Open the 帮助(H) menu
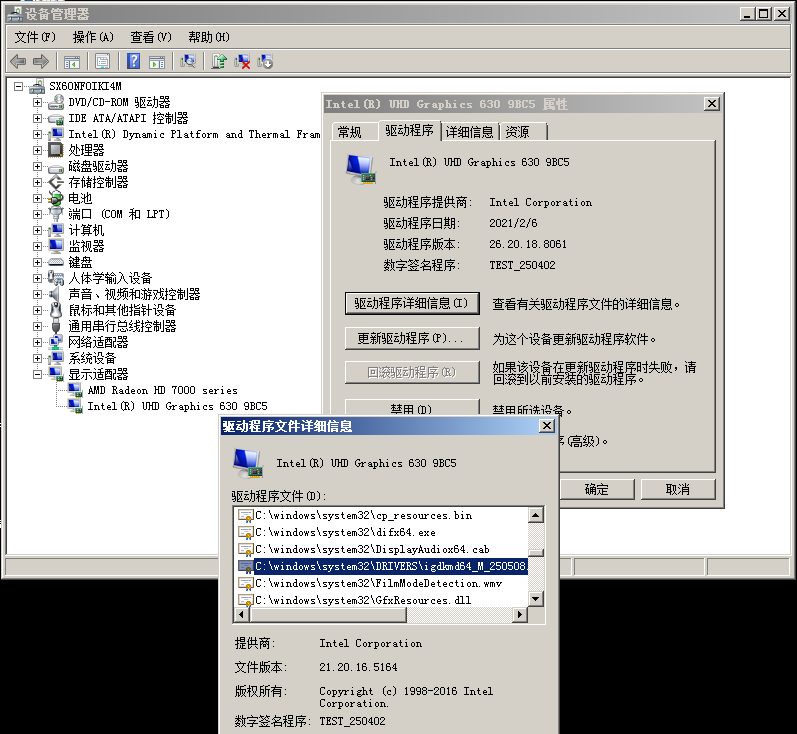This screenshot has width=797, height=734. (x=209, y=37)
